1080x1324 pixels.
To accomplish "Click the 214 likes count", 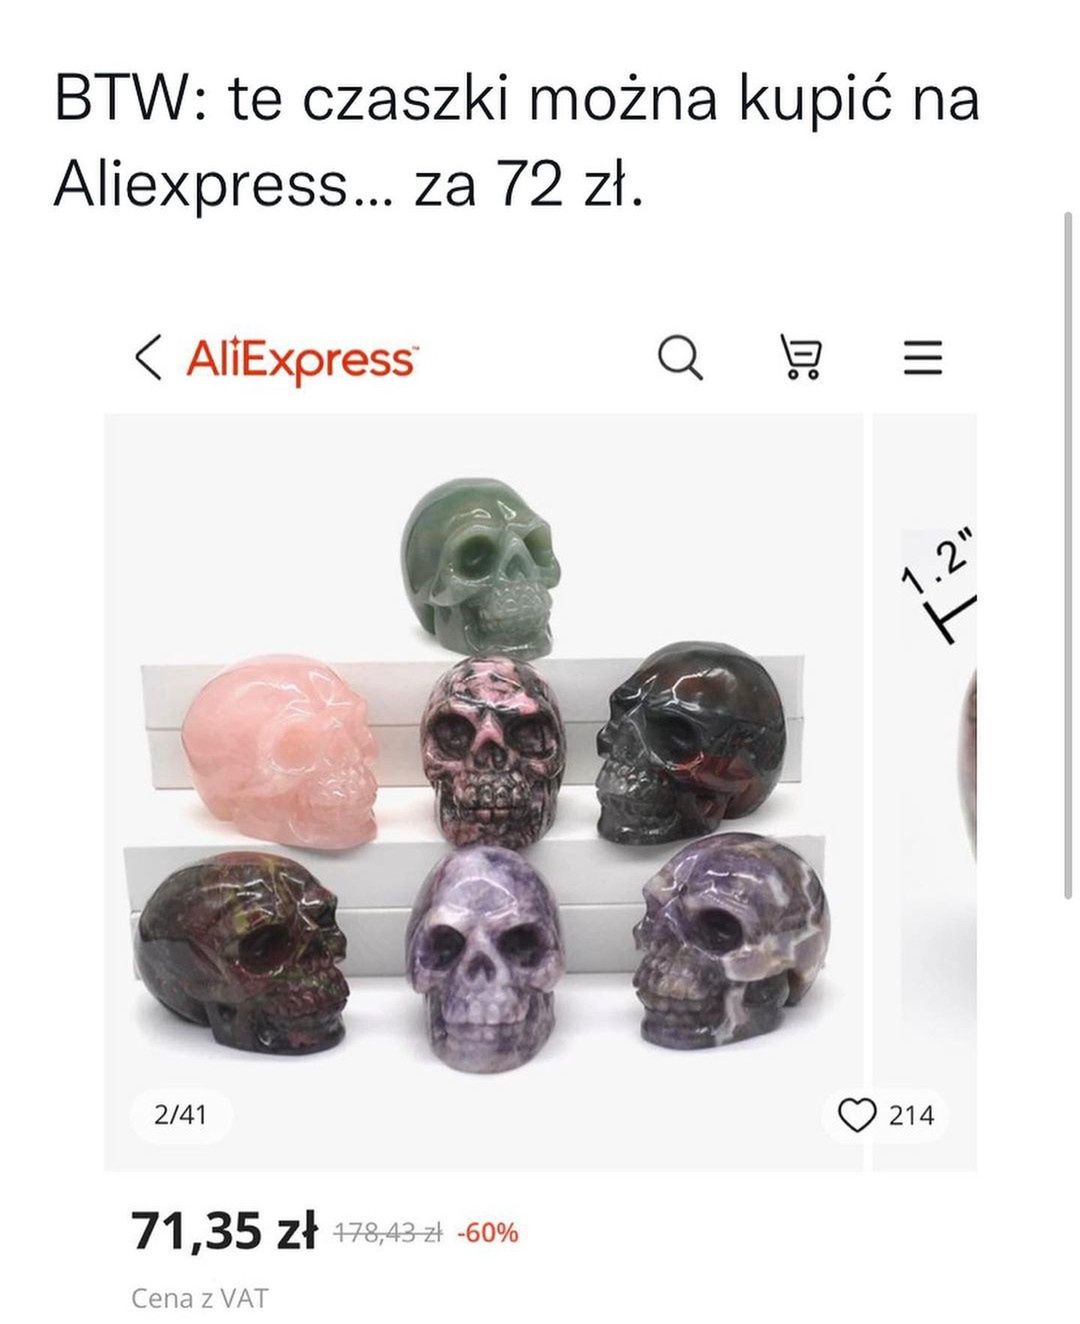I will point(911,1115).
